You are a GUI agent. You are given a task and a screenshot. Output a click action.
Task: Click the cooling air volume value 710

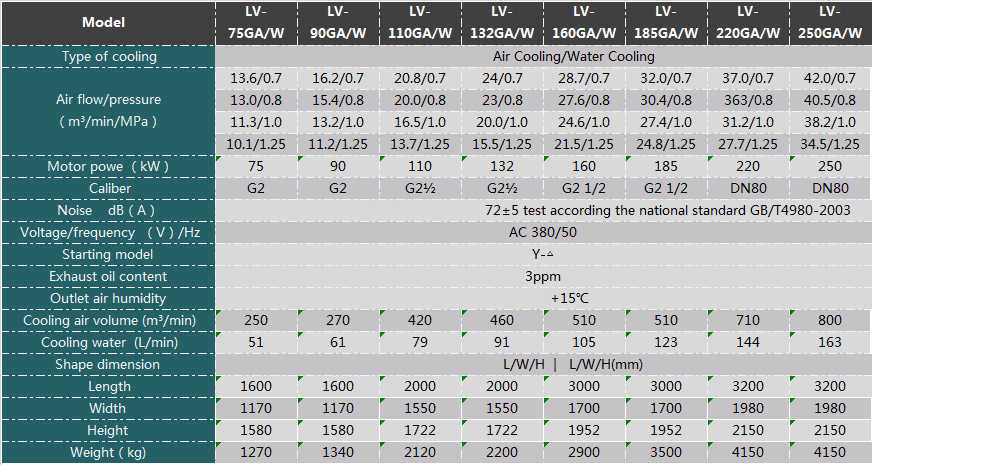pos(748,320)
